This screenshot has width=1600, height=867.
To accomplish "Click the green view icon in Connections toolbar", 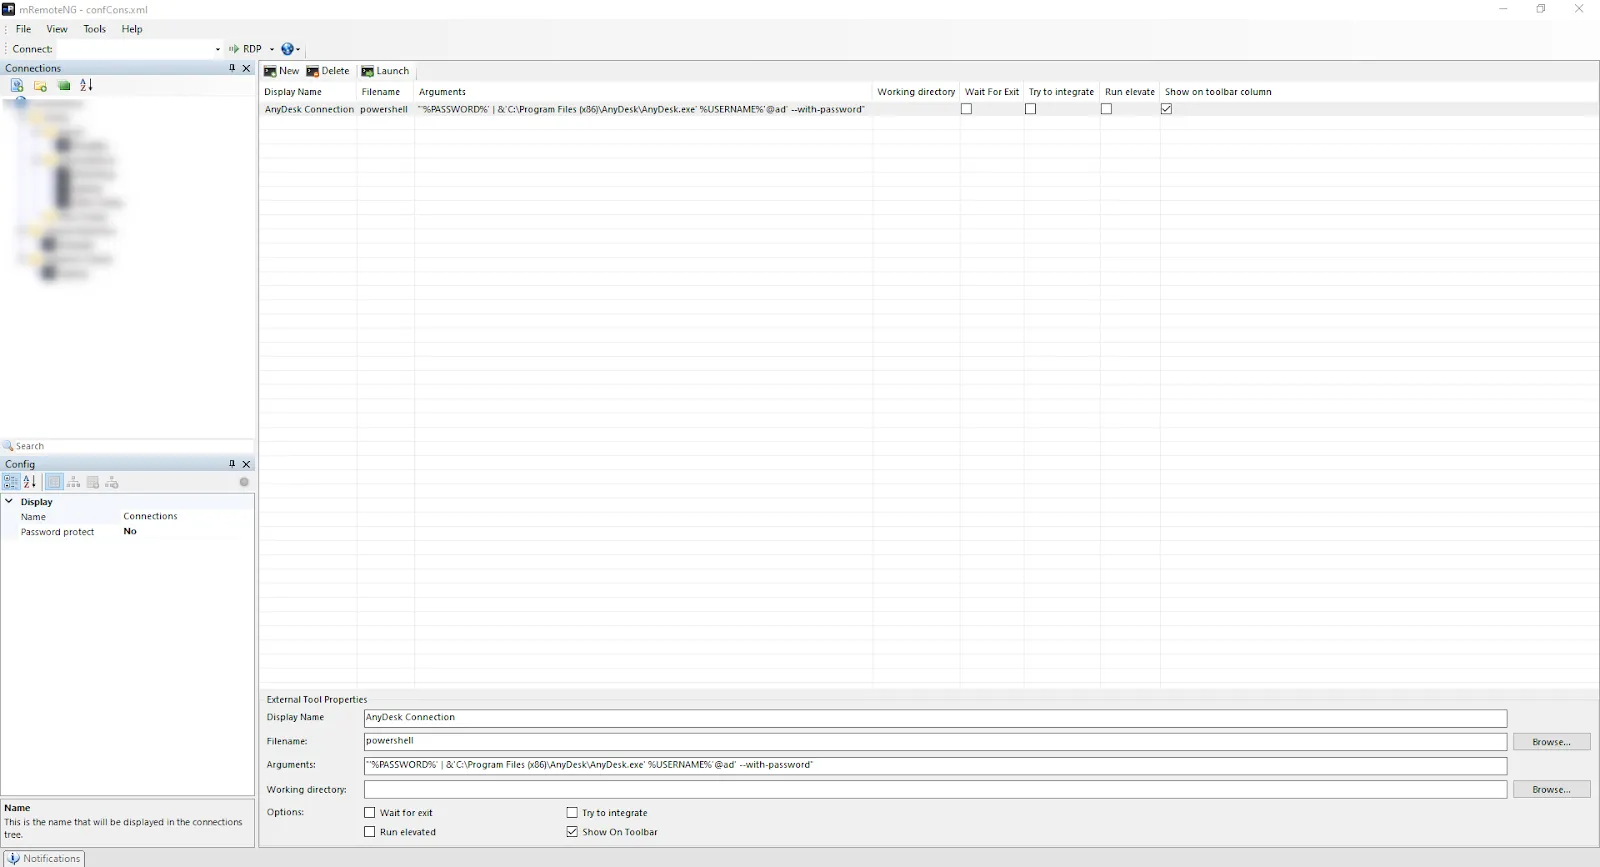I will 64,85.
